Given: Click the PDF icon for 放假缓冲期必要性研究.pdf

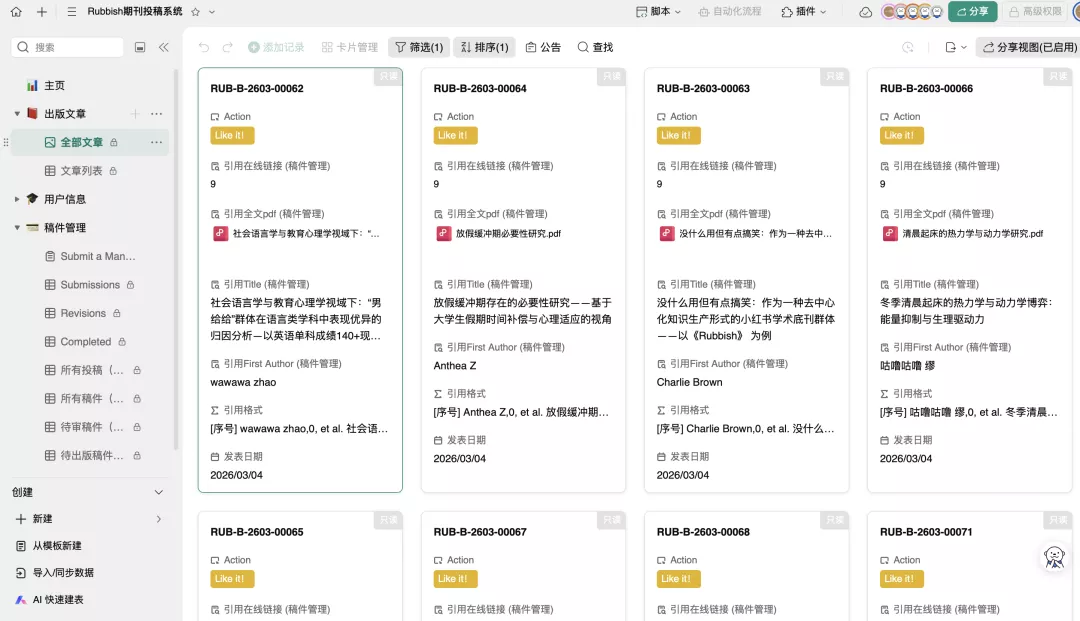Looking at the screenshot, I should point(443,233).
